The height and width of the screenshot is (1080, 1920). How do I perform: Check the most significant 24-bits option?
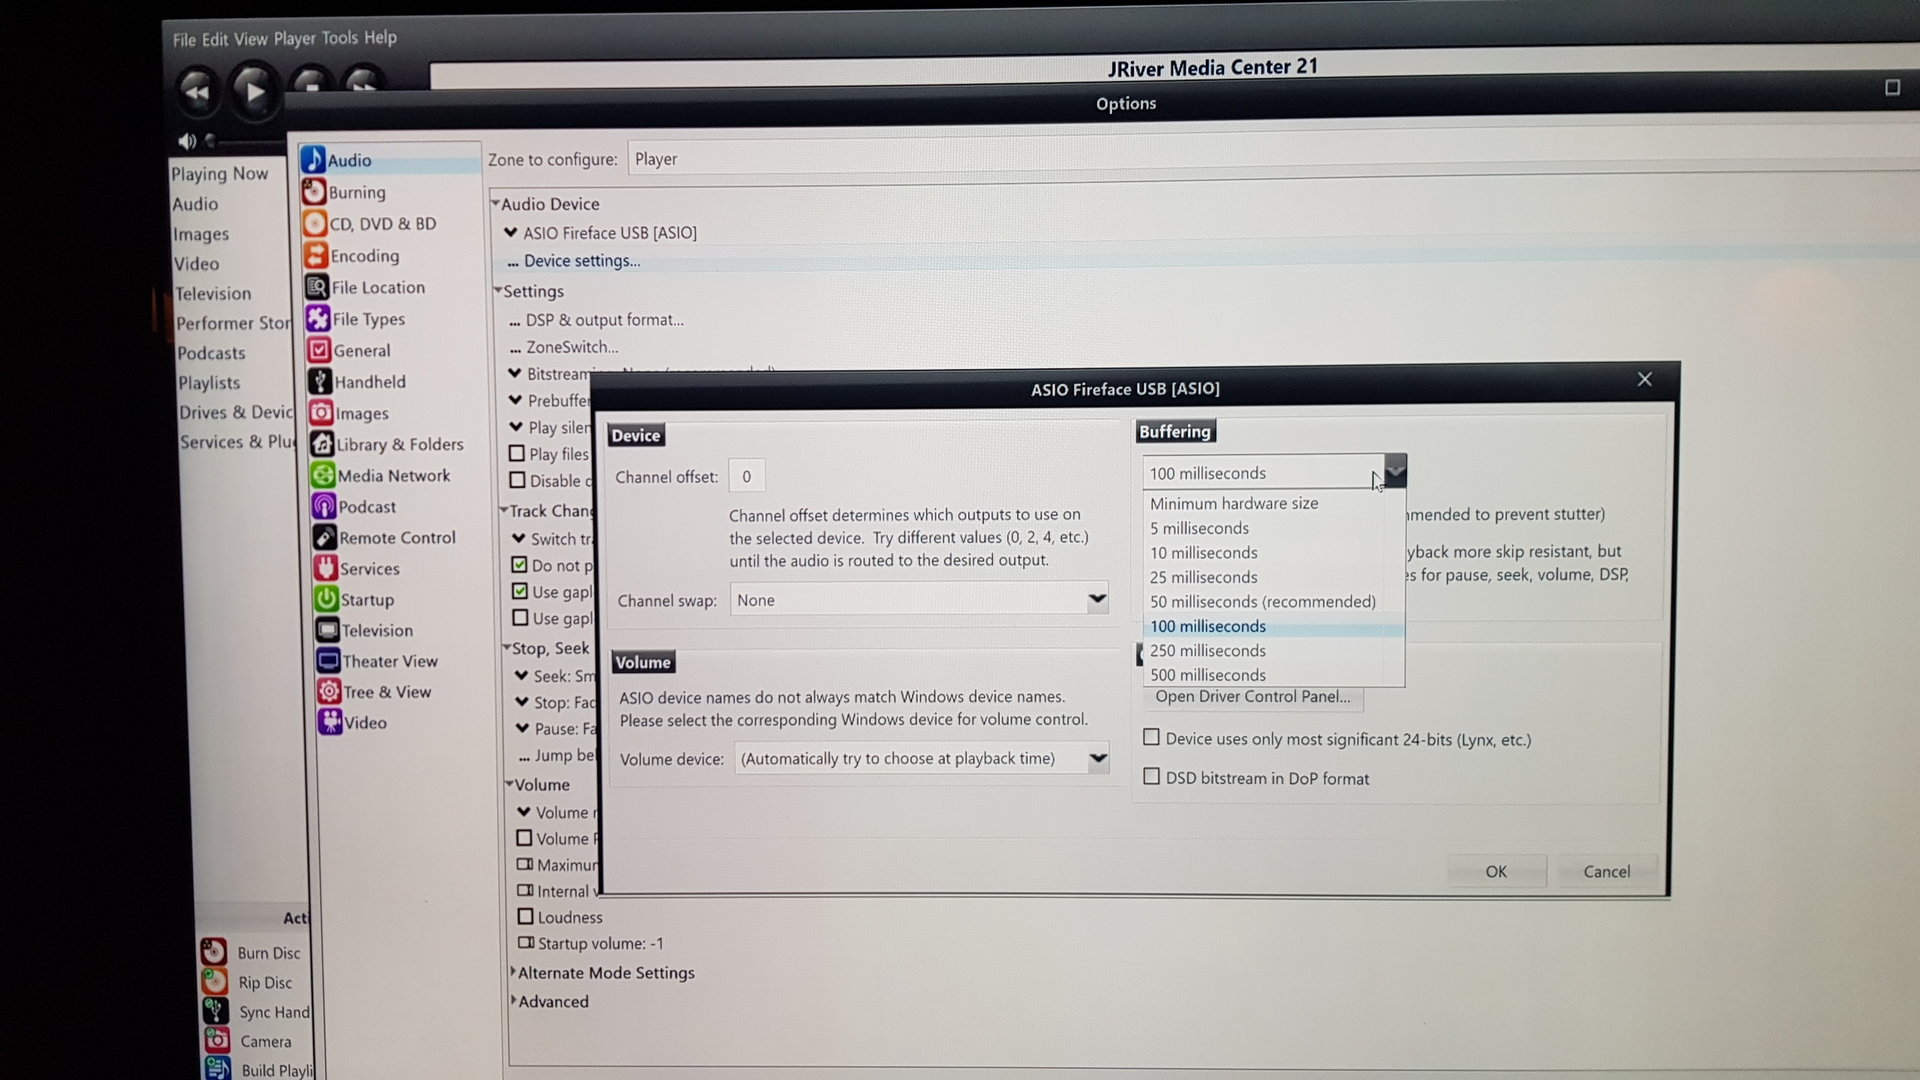click(x=1152, y=738)
